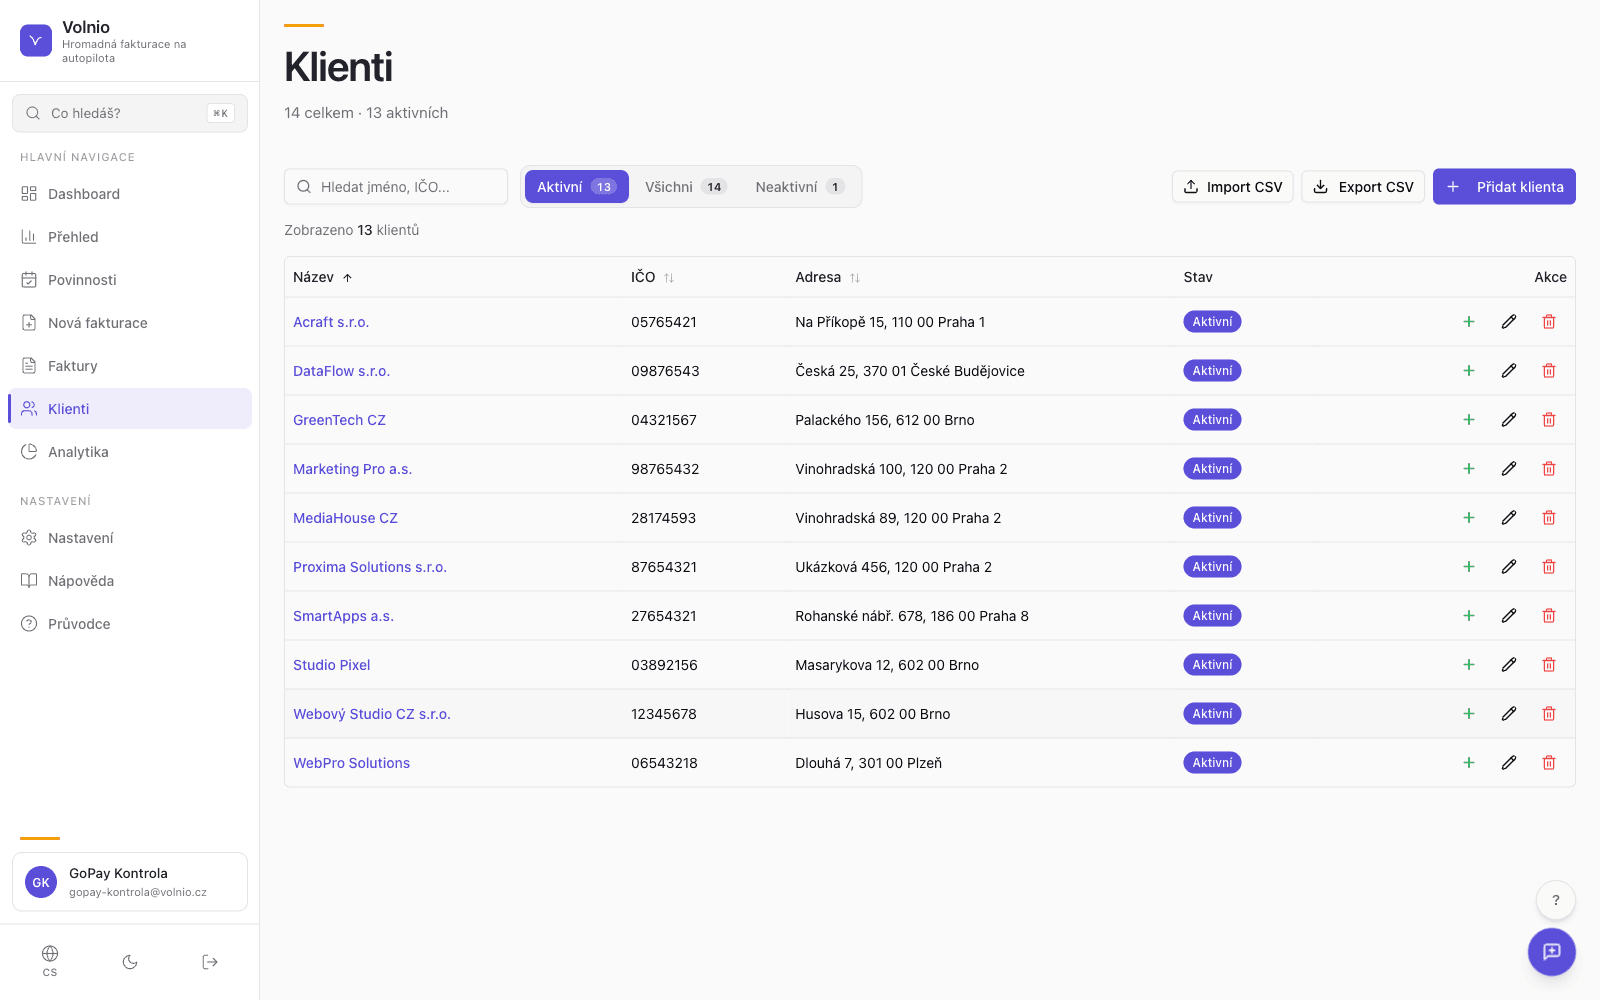
Task: Add invoice for Acraft s.r.o. via plus icon
Action: [1469, 322]
